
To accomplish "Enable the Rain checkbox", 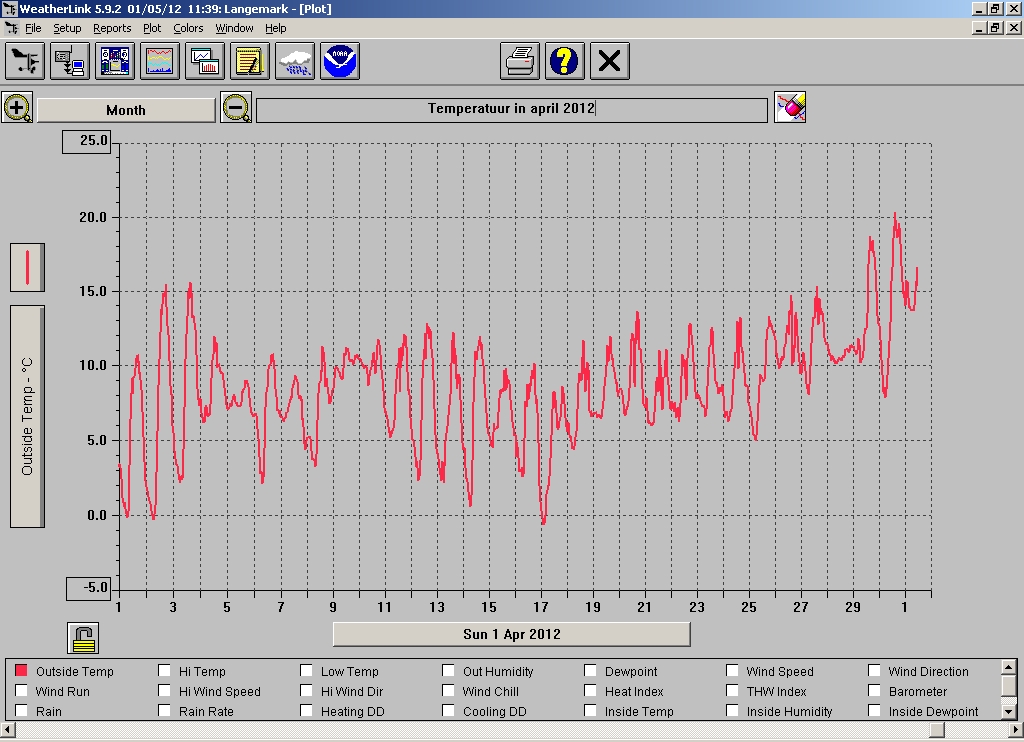I will point(21,711).
